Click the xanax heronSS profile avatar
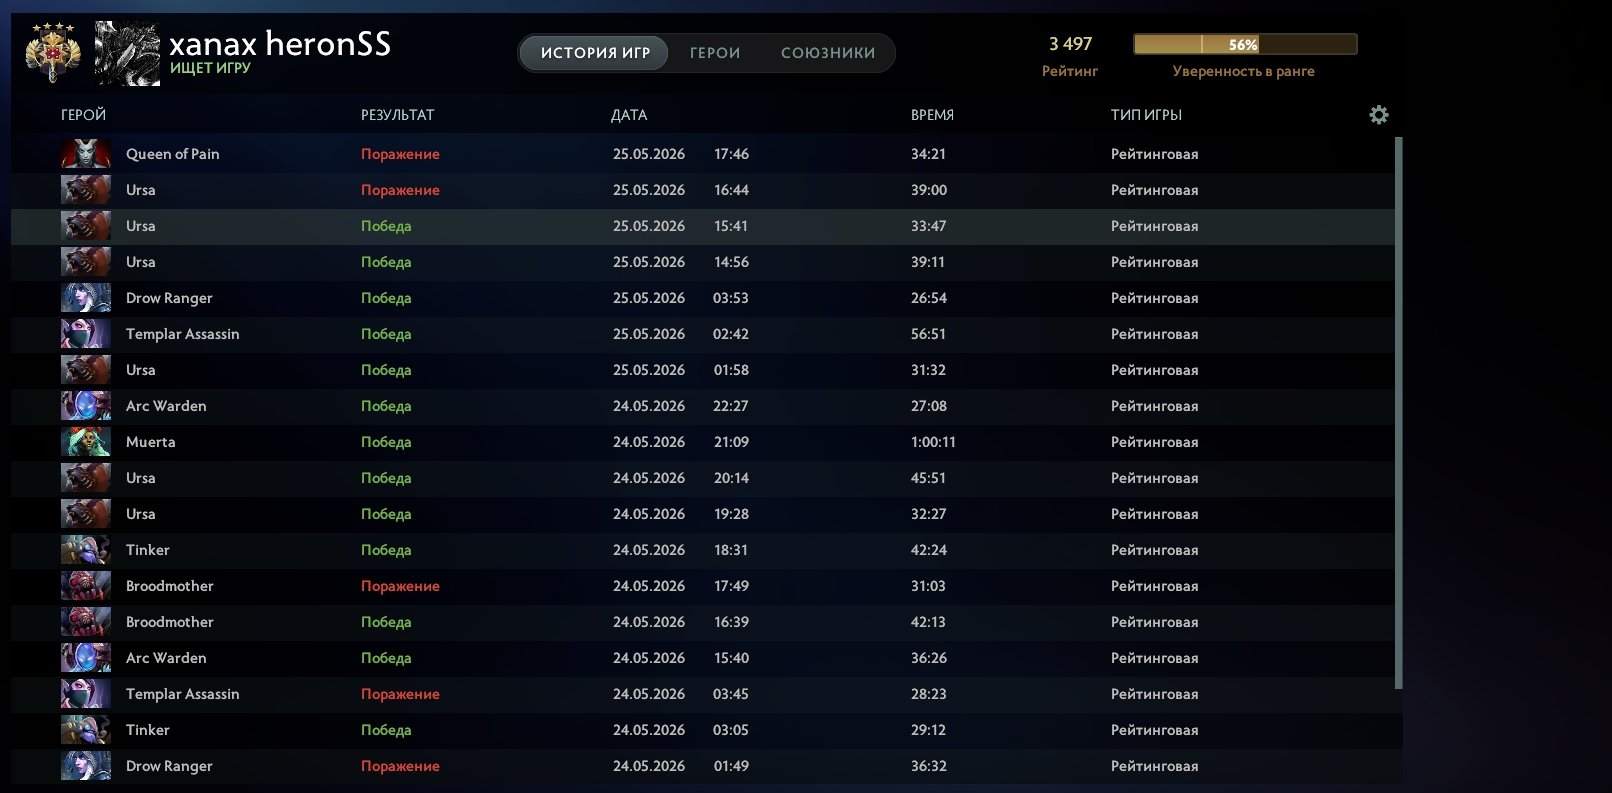Viewport: 1612px width, 793px height. pos(127,53)
